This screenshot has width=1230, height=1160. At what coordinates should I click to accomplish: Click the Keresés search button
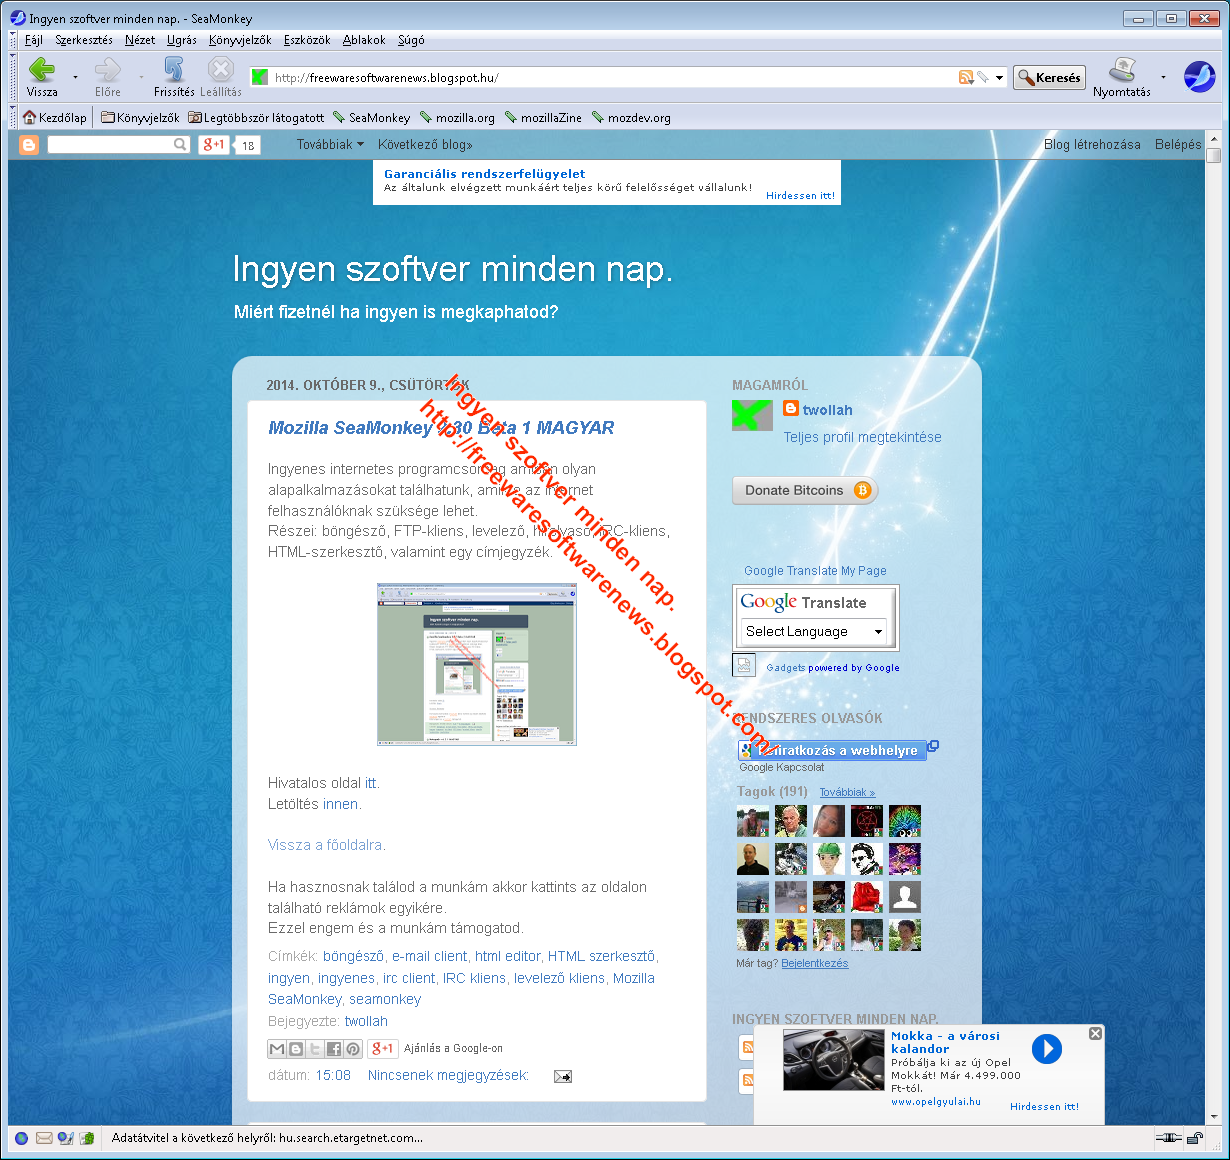(1049, 78)
